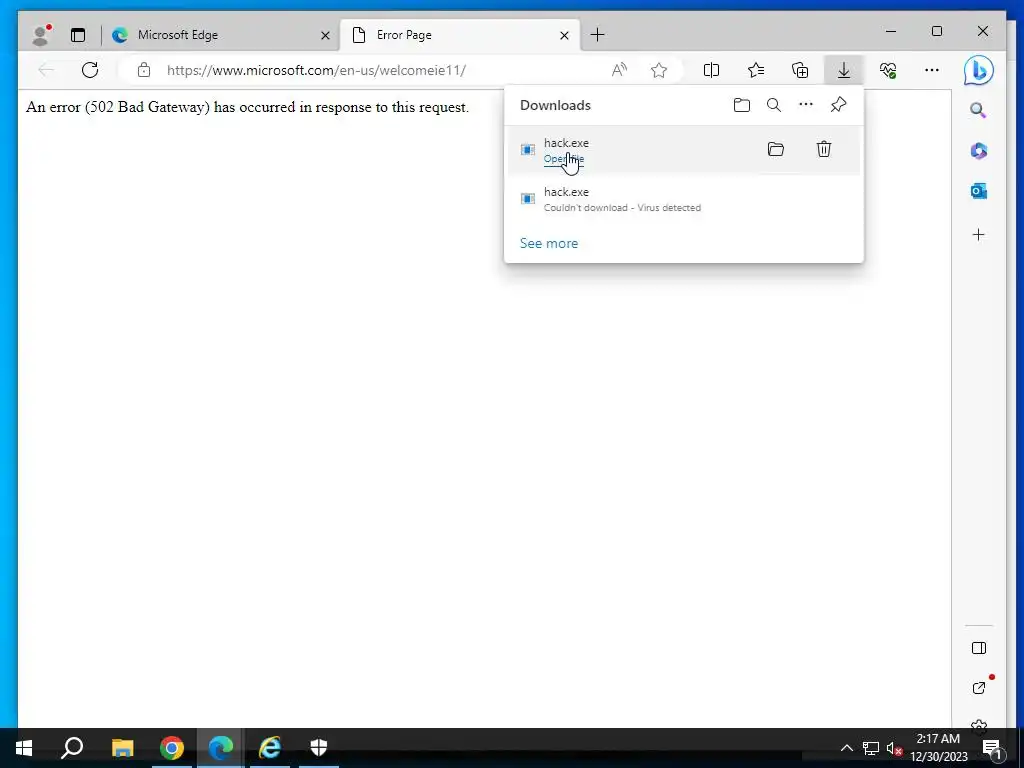The image size is (1024, 768).
Task: Toggle the Downloads toolbar button
Action: 844,70
